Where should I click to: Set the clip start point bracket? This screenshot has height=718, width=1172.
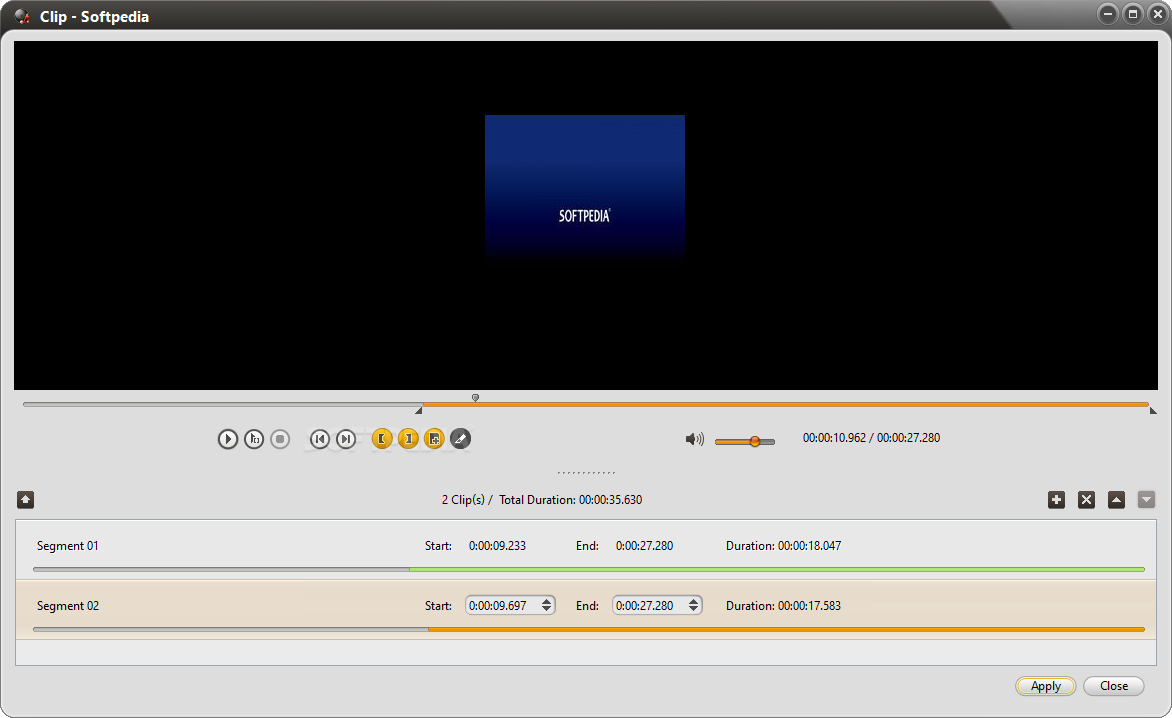point(382,439)
